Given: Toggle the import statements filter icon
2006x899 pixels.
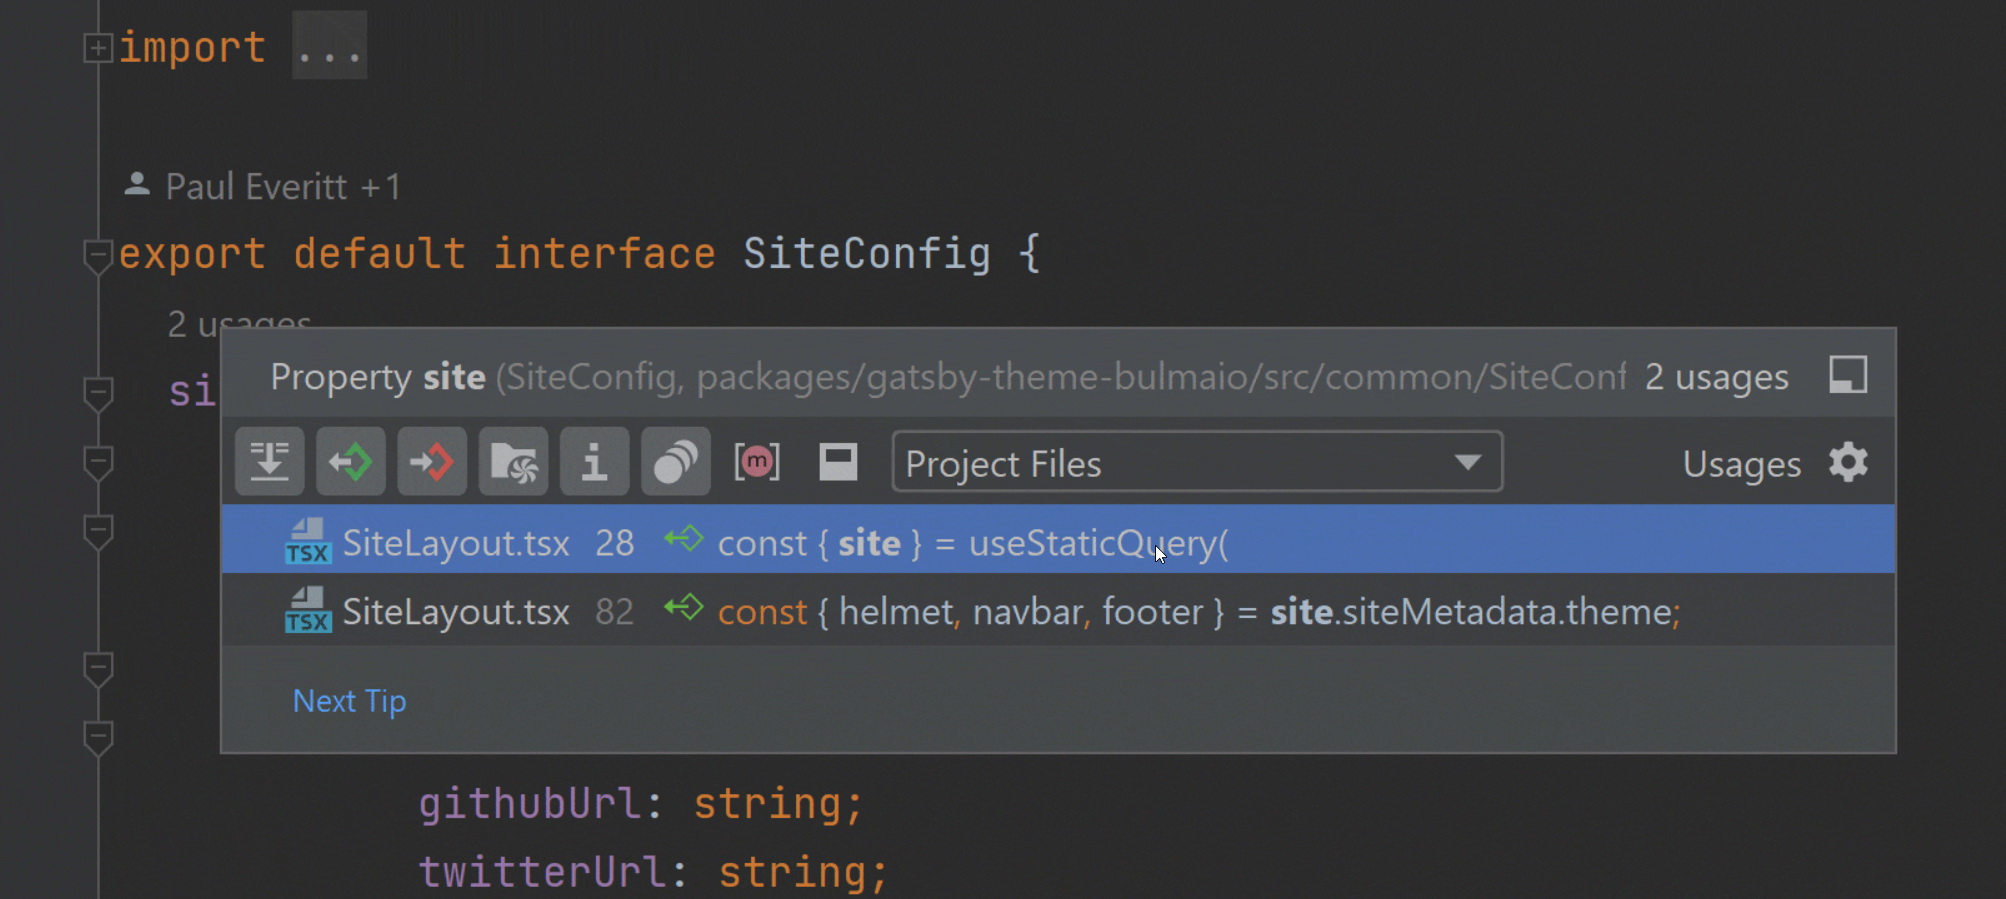Looking at the screenshot, I should point(270,462).
